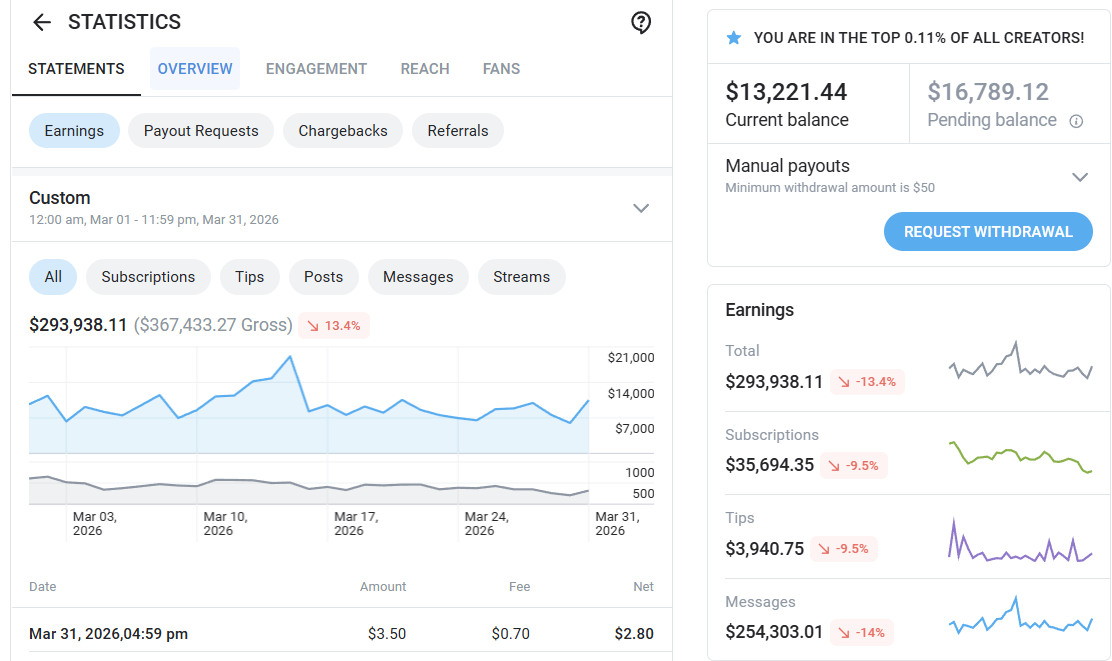Click the blue star icon in top creators banner

coord(734,38)
